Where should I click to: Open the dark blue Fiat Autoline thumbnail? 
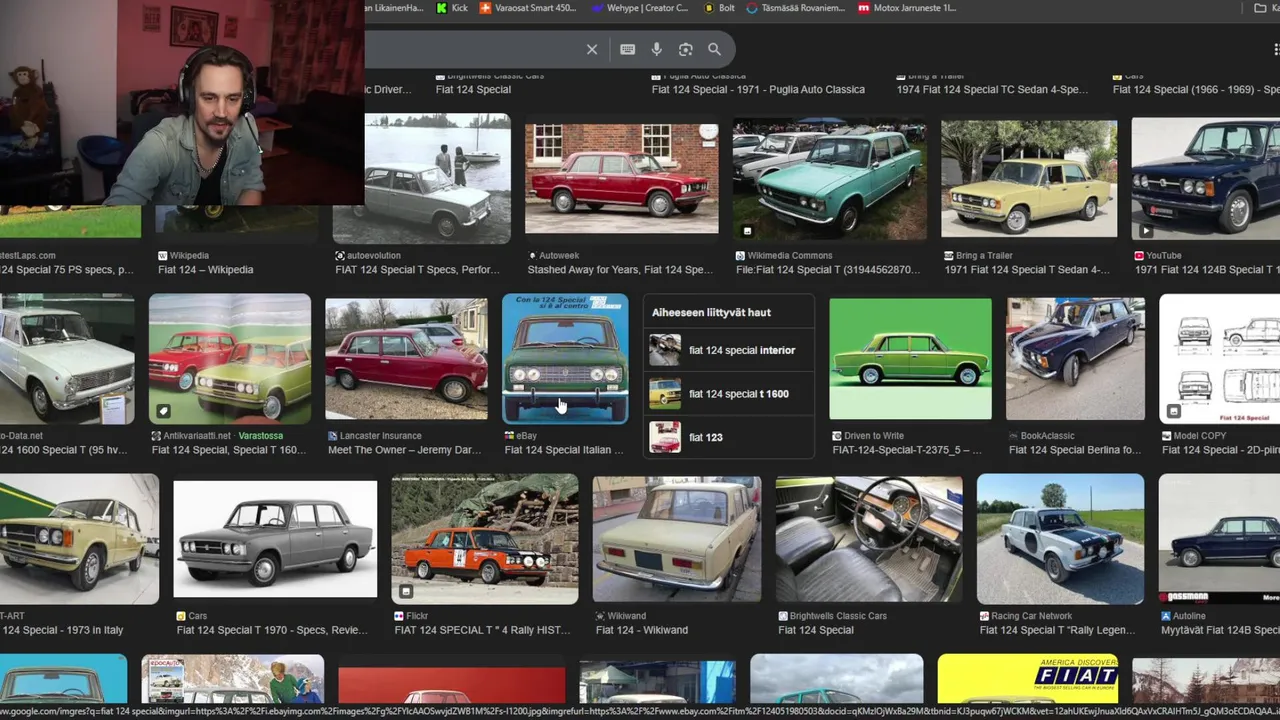(1220, 539)
